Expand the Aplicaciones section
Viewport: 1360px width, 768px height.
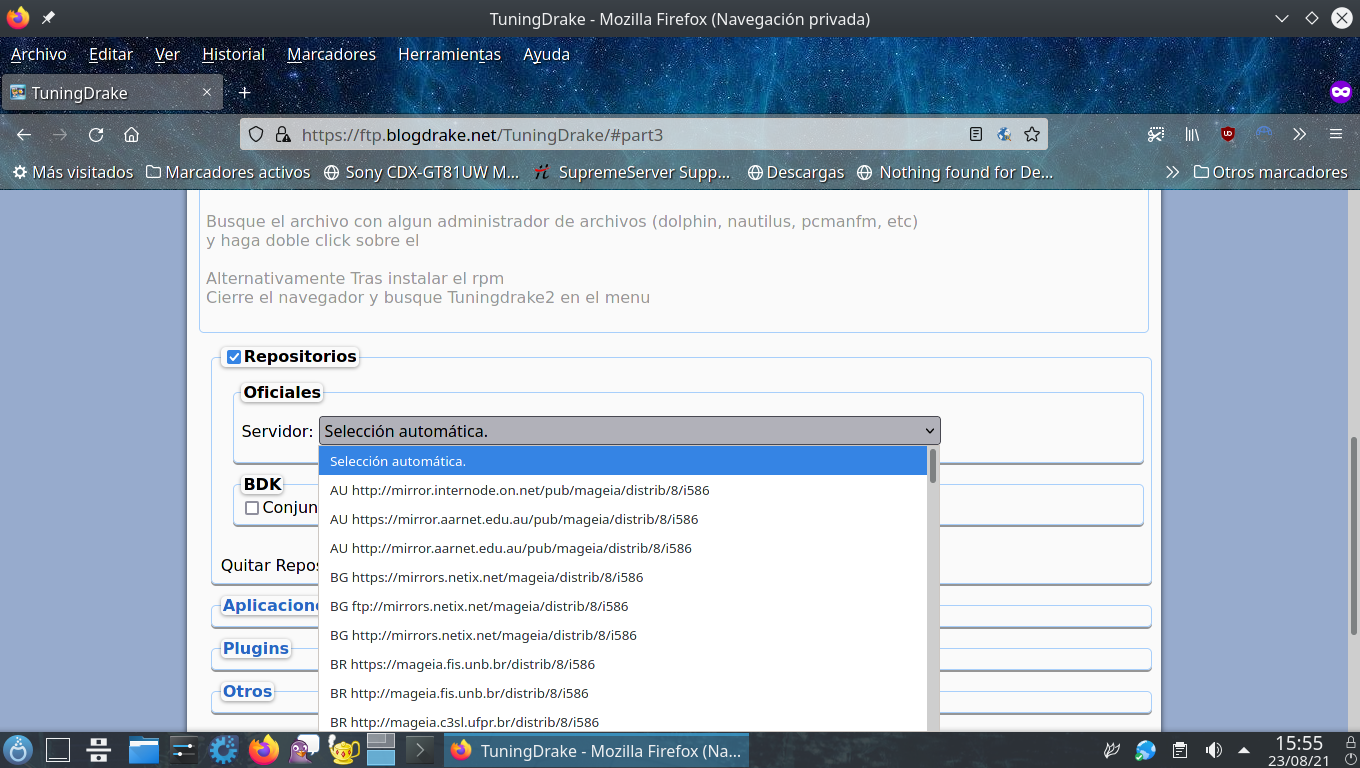tap(270, 605)
